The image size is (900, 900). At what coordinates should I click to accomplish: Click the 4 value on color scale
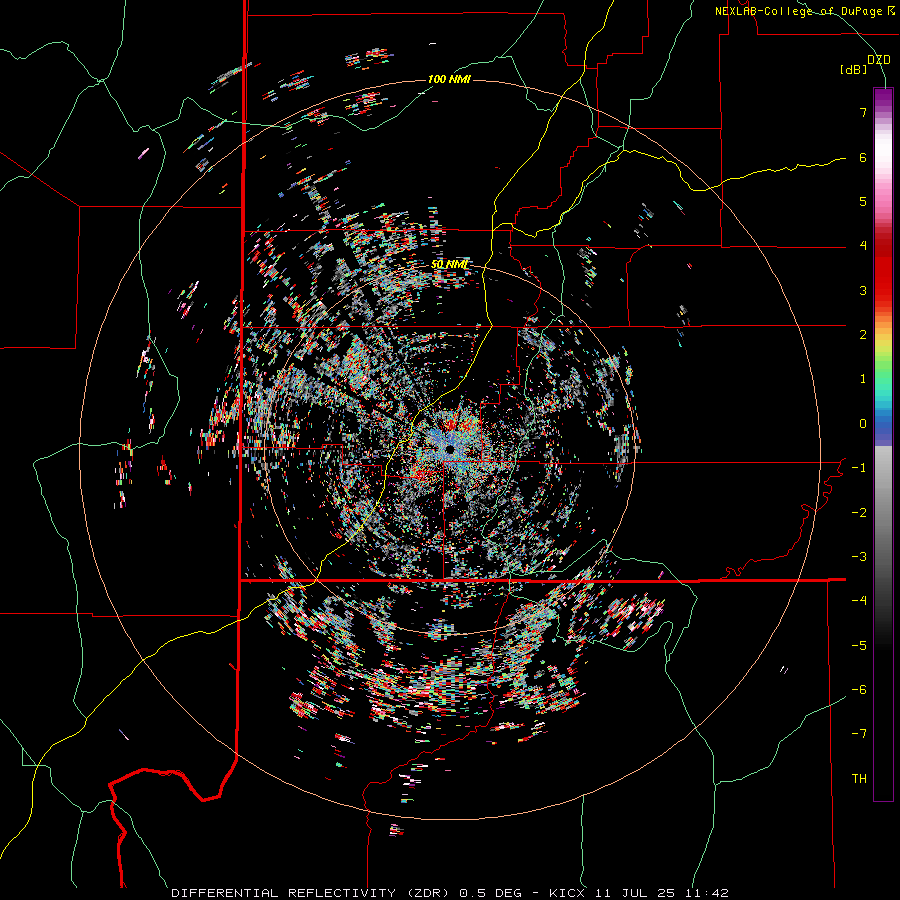click(x=863, y=246)
